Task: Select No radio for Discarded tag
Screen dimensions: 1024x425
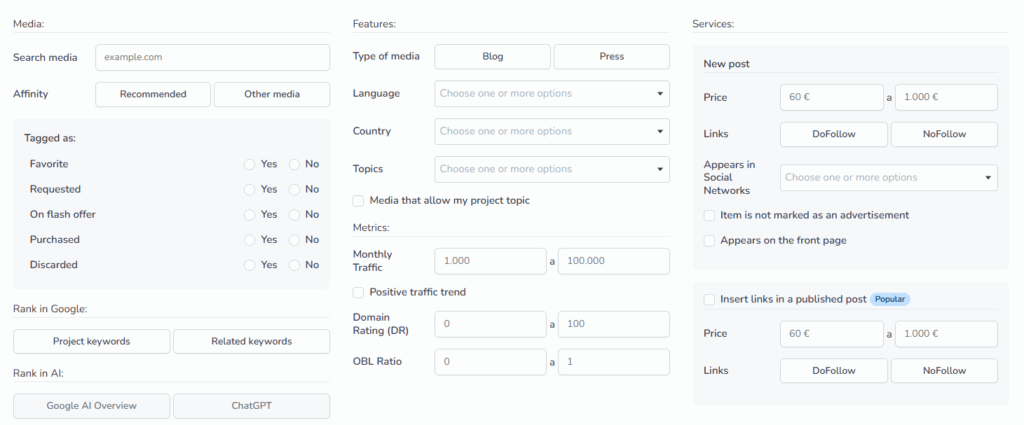Action: tap(295, 265)
